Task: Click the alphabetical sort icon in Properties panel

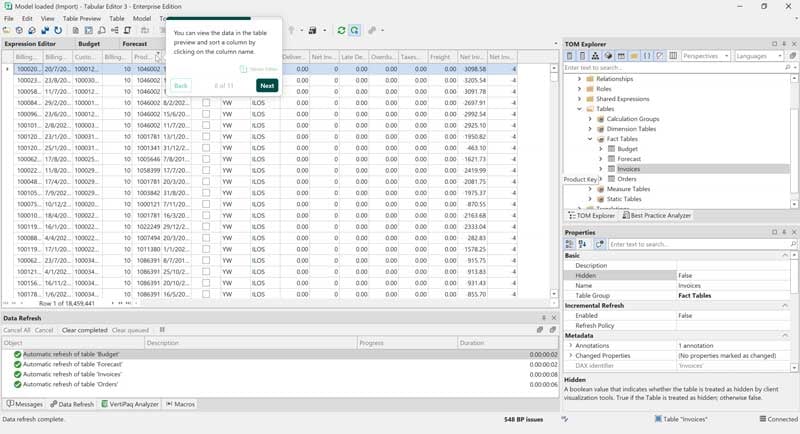Action: [x=582, y=244]
